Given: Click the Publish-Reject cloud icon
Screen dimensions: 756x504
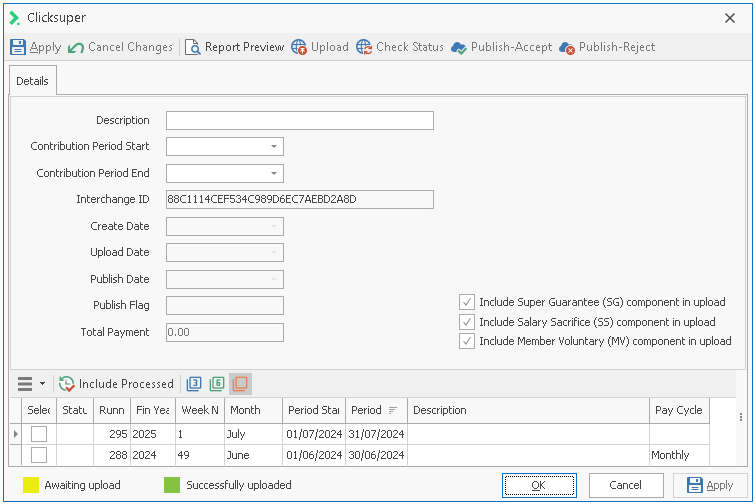Looking at the screenshot, I should coord(567,47).
